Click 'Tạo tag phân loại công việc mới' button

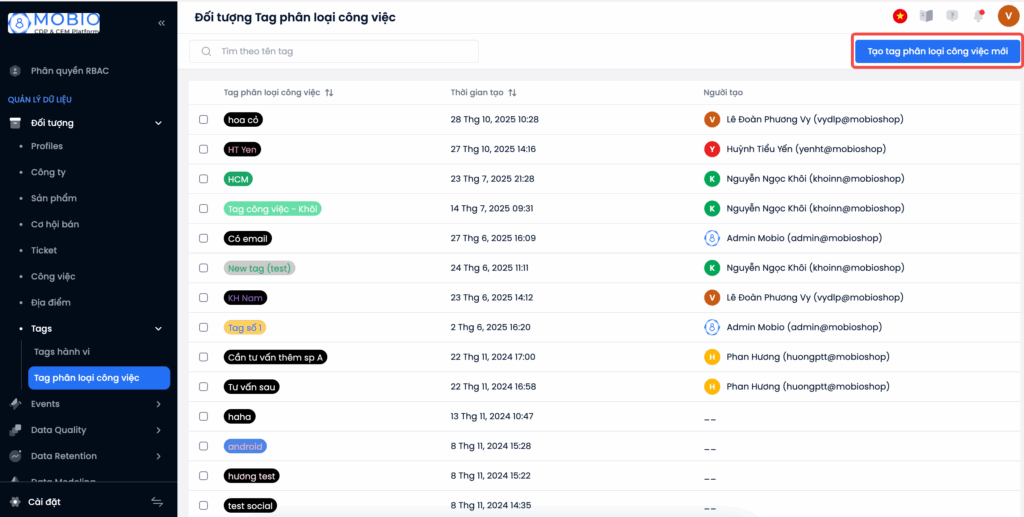(x=937, y=51)
